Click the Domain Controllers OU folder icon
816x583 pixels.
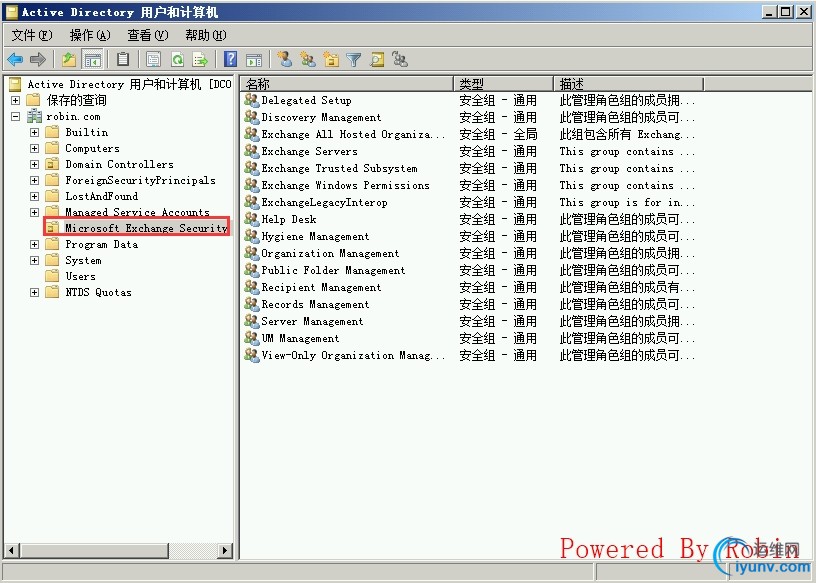tap(52, 164)
